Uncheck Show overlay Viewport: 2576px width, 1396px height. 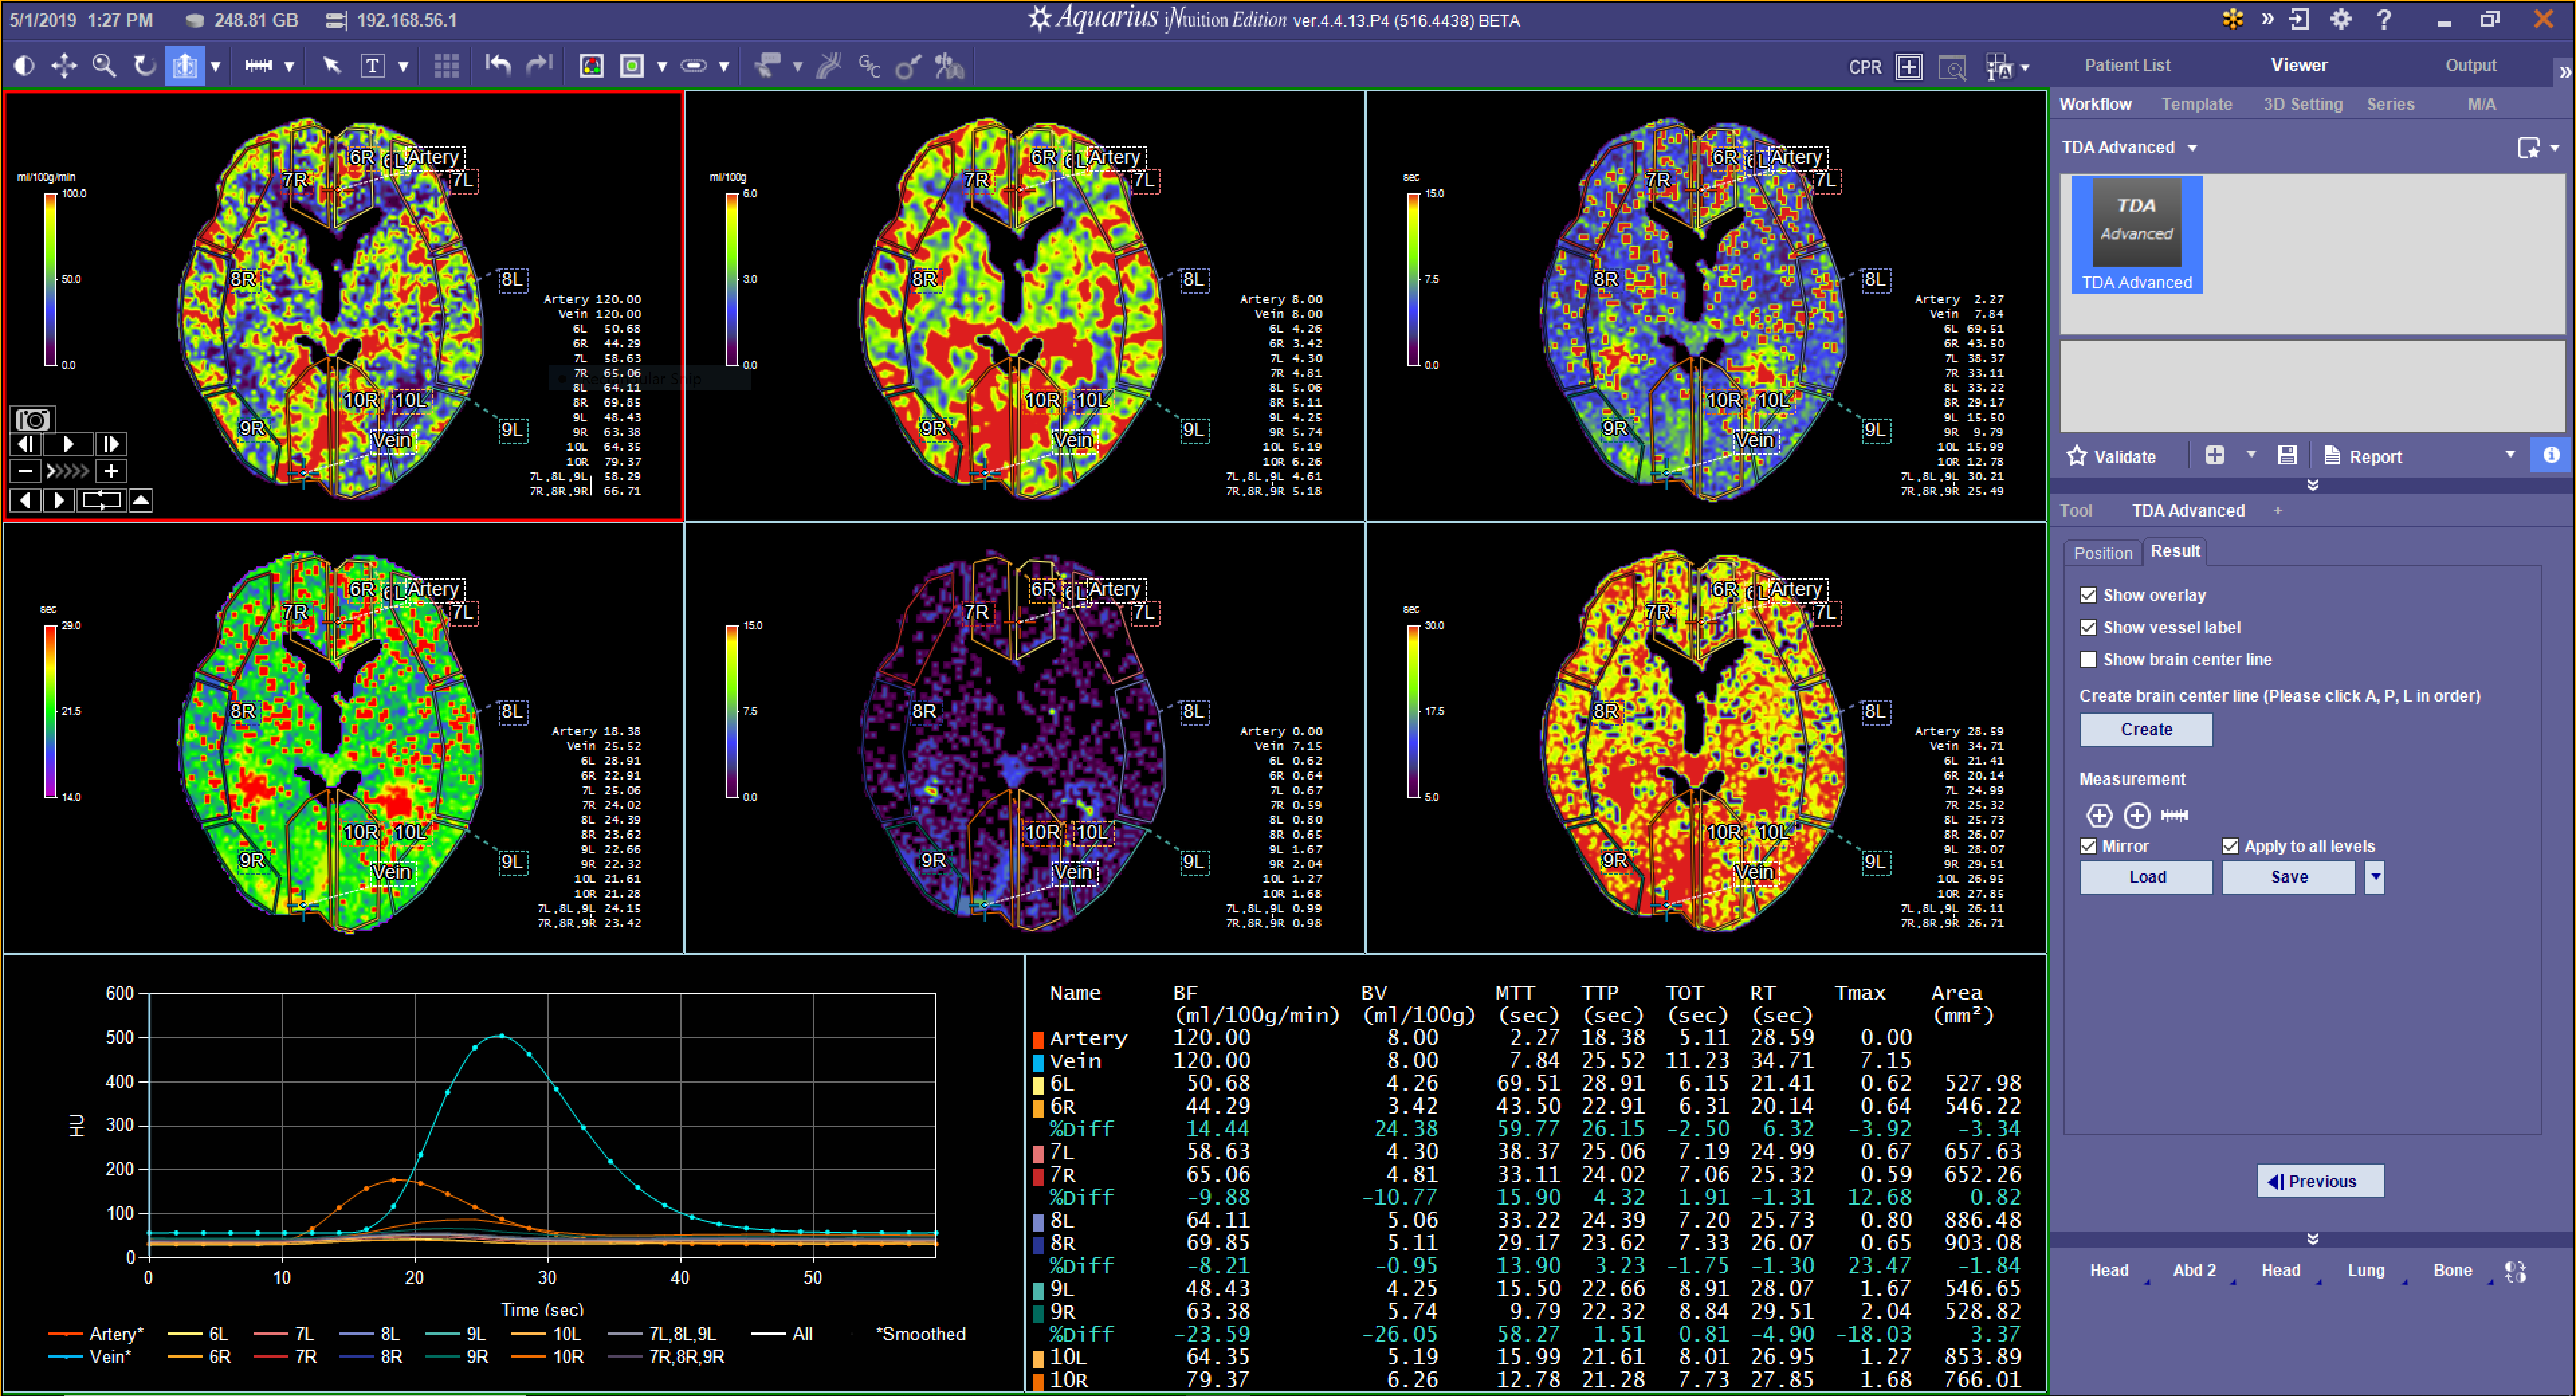2088,595
